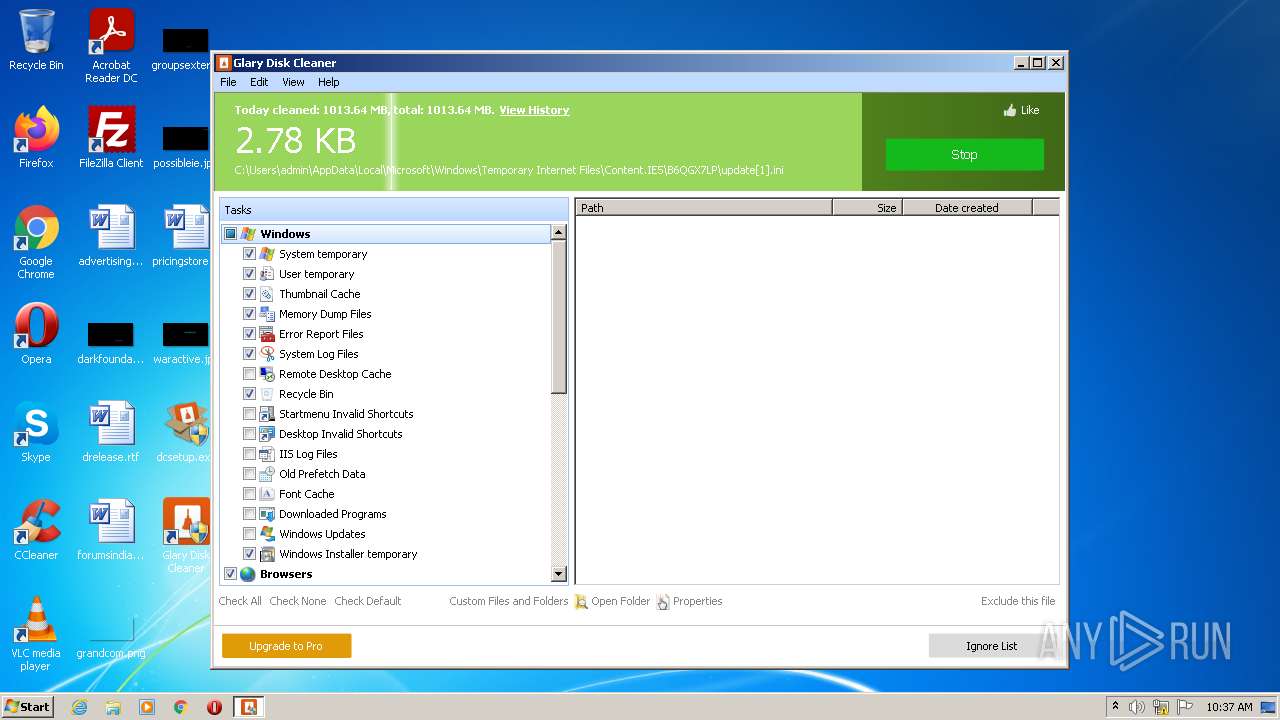Click the Memory Dump Files icon
Image resolution: width=1280 pixels, height=720 pixels.
[267, 314]
